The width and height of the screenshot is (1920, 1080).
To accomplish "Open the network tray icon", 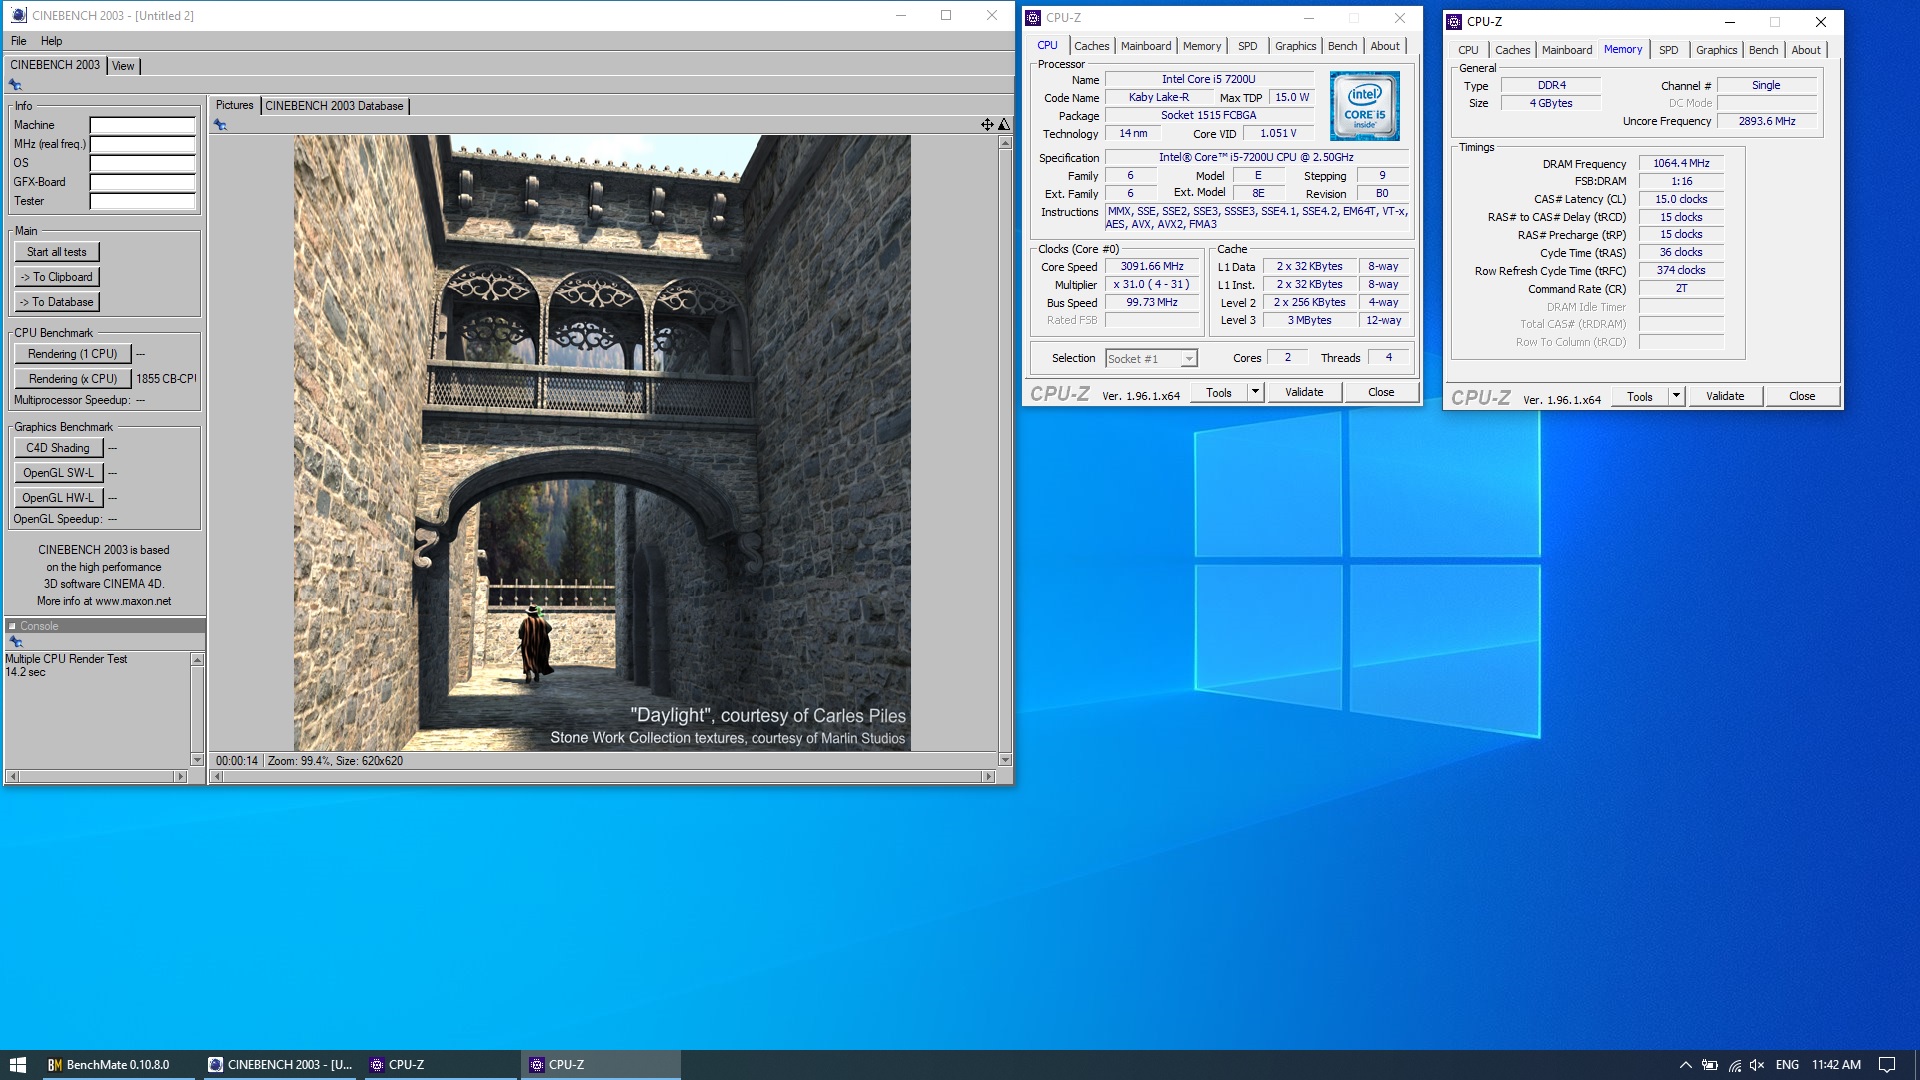I will point(1734,1065).
